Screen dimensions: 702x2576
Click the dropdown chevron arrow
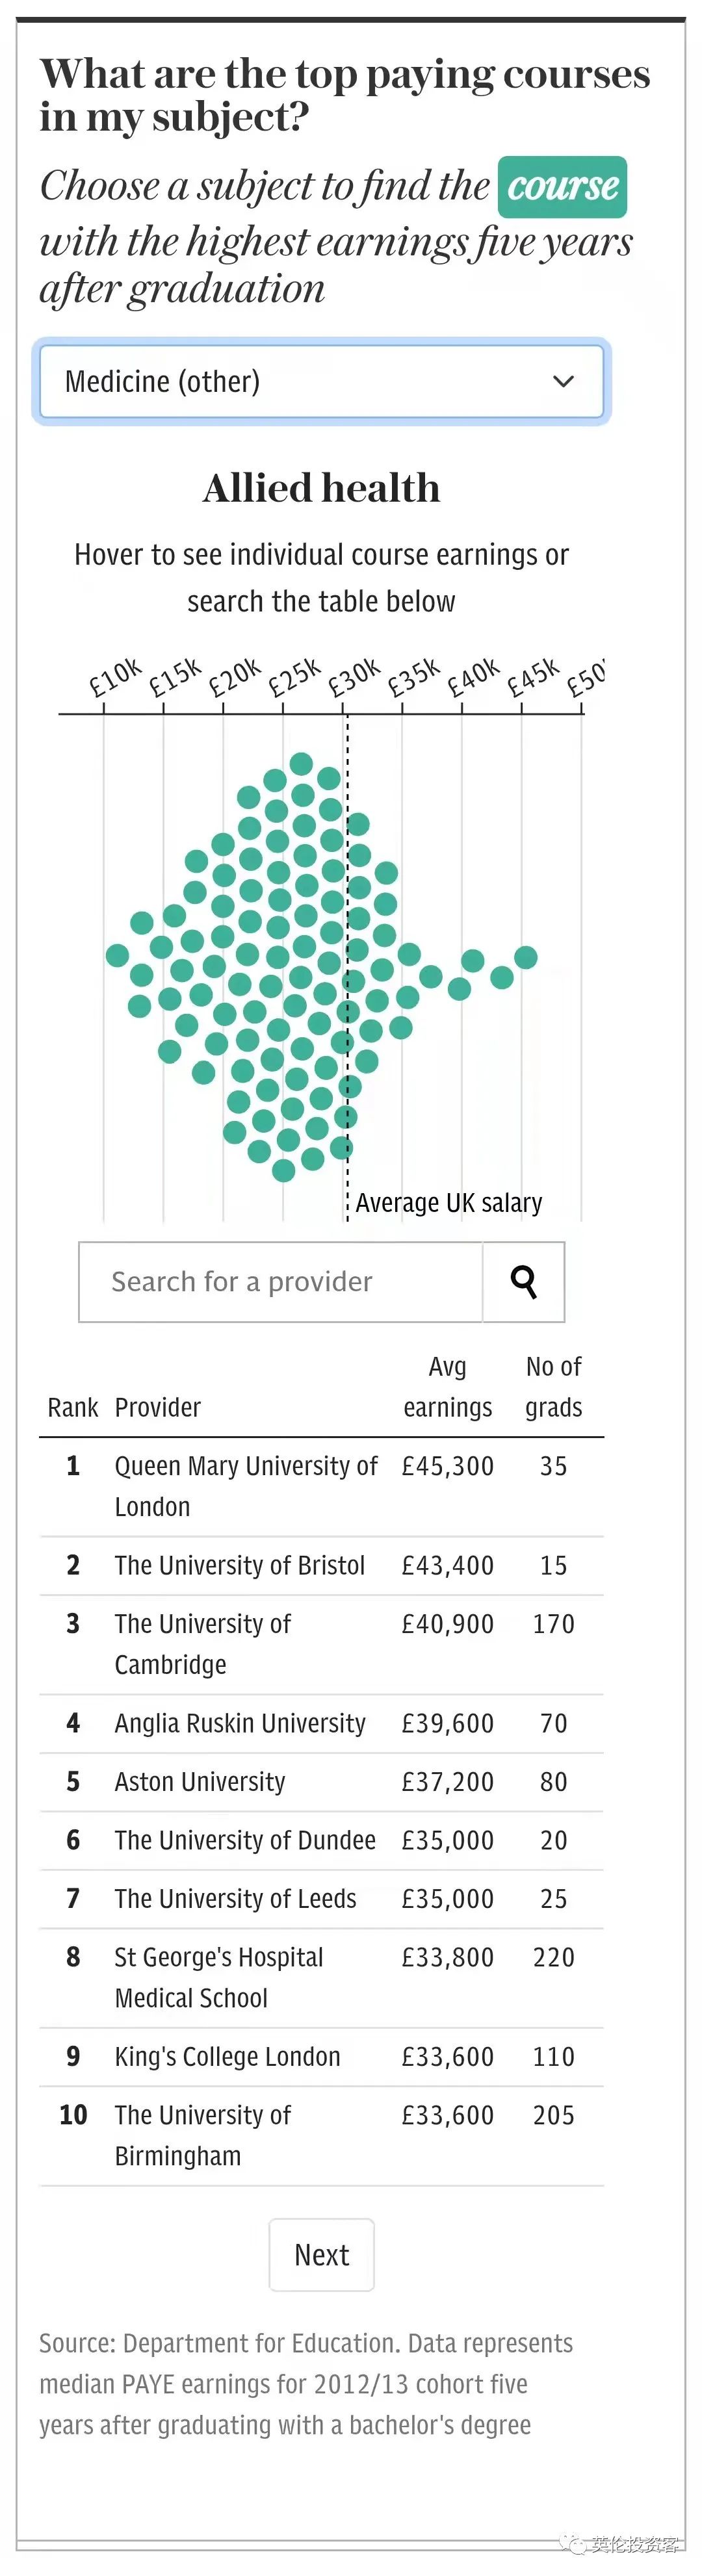click(564, 381)
